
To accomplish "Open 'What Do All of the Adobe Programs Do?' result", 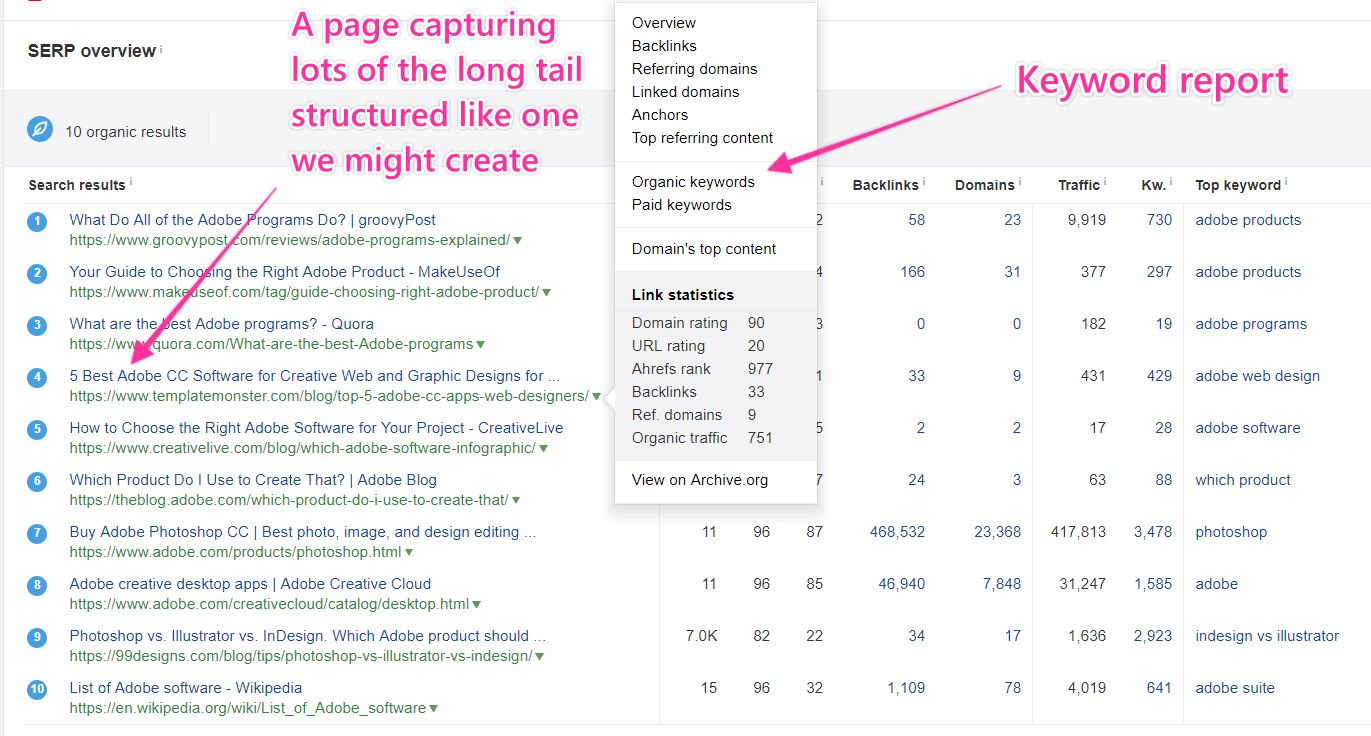I will 253,220.
